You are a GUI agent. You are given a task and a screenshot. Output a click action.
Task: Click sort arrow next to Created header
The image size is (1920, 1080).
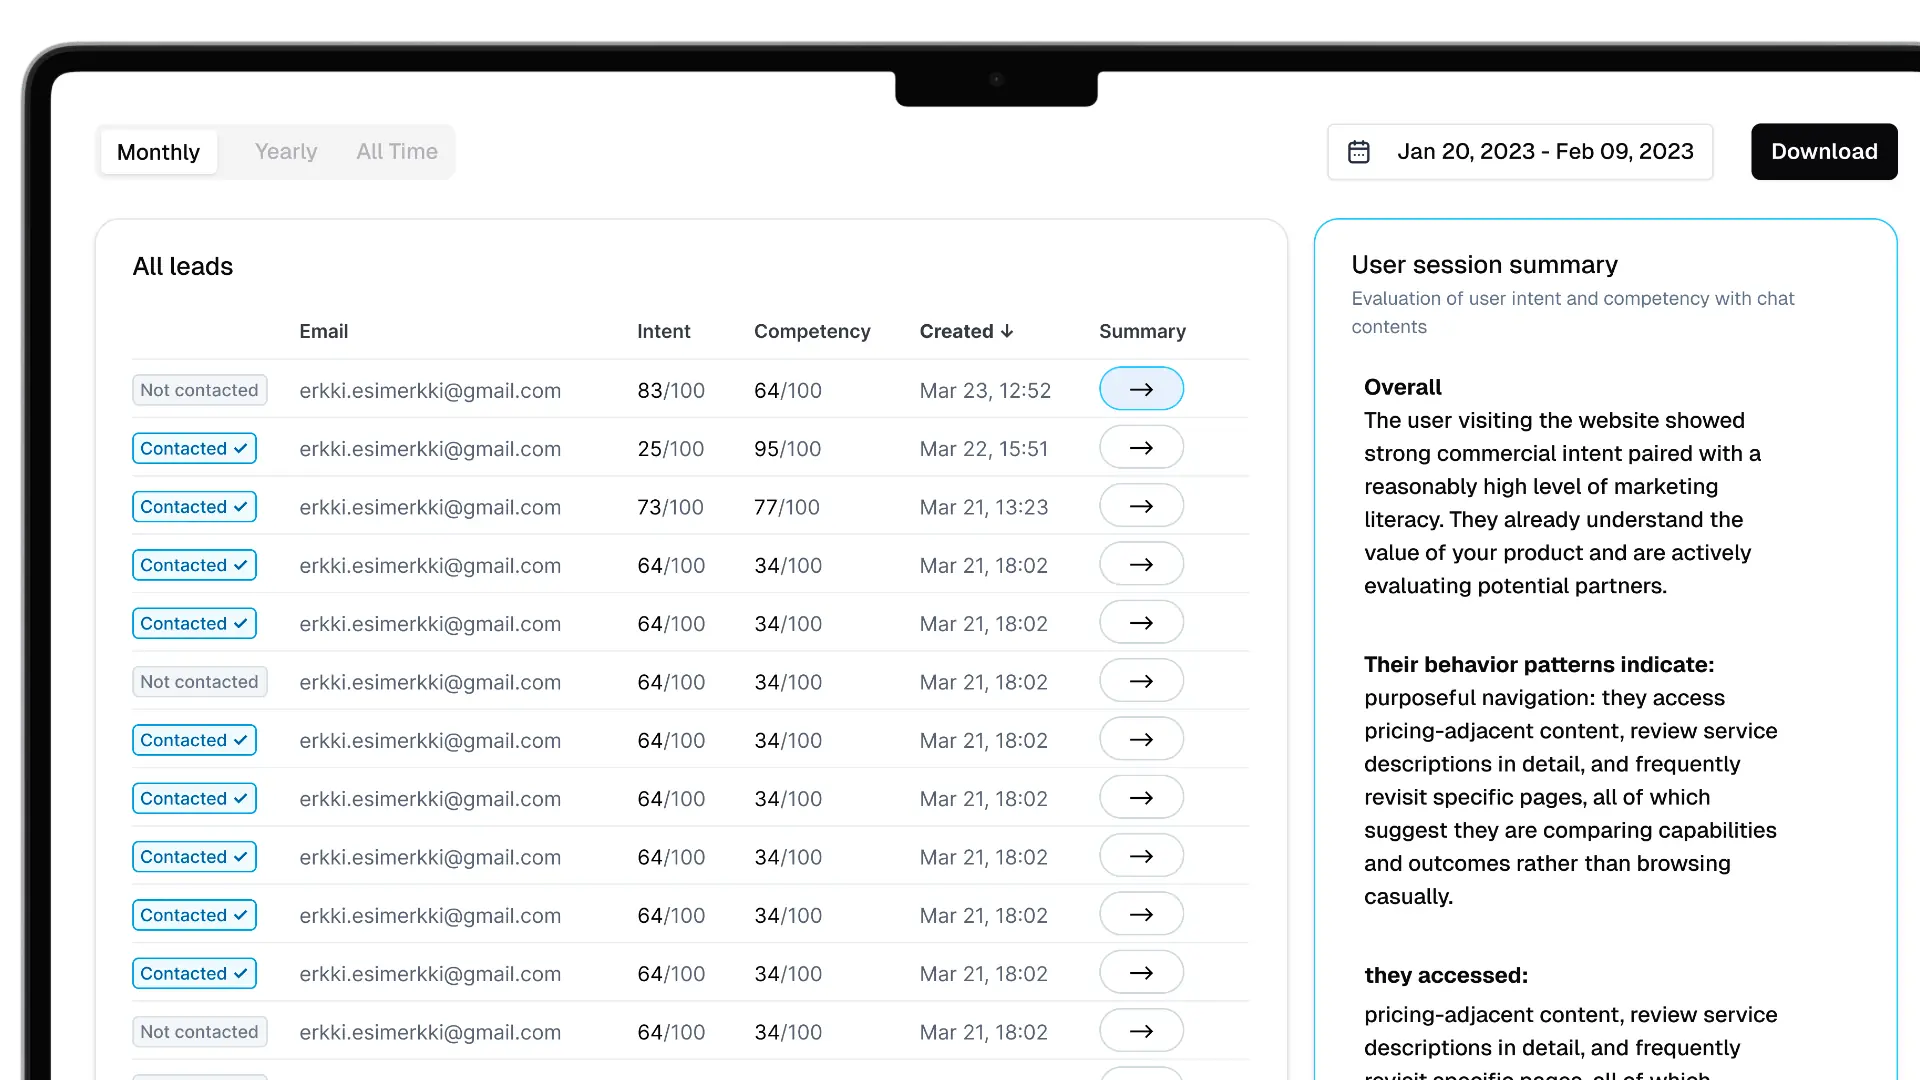click(1007, 331)
